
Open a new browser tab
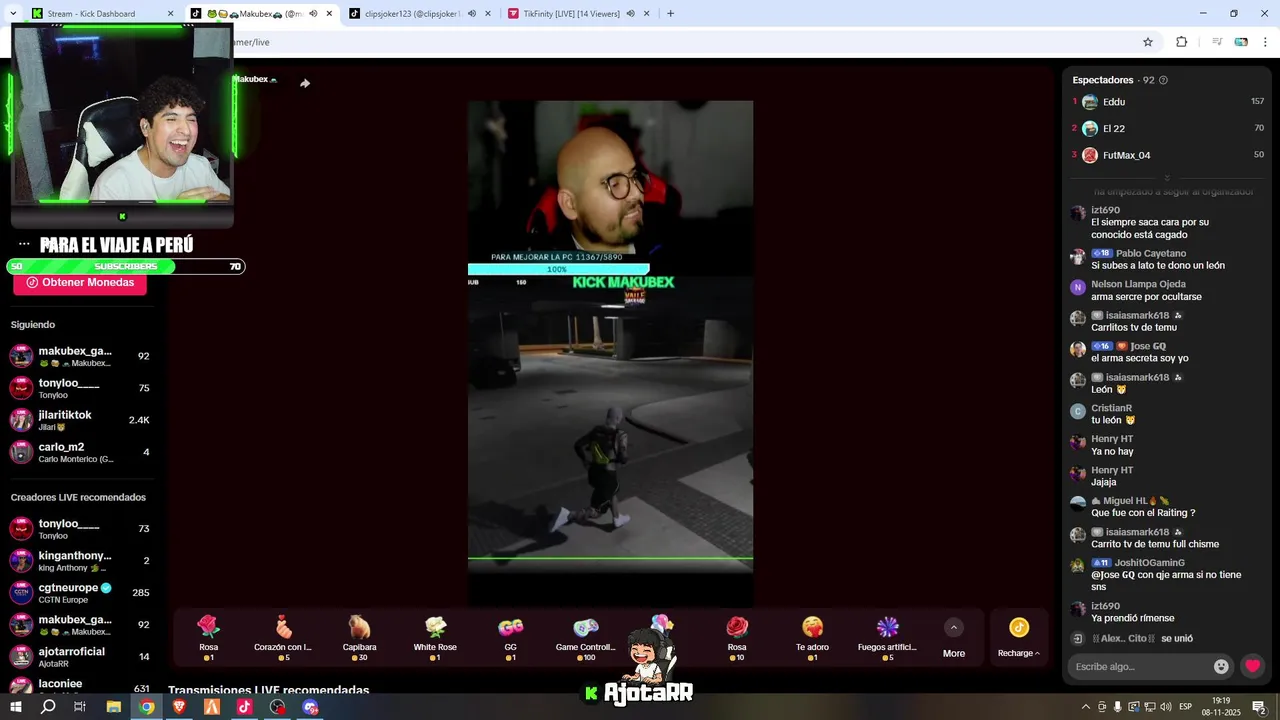670,14
